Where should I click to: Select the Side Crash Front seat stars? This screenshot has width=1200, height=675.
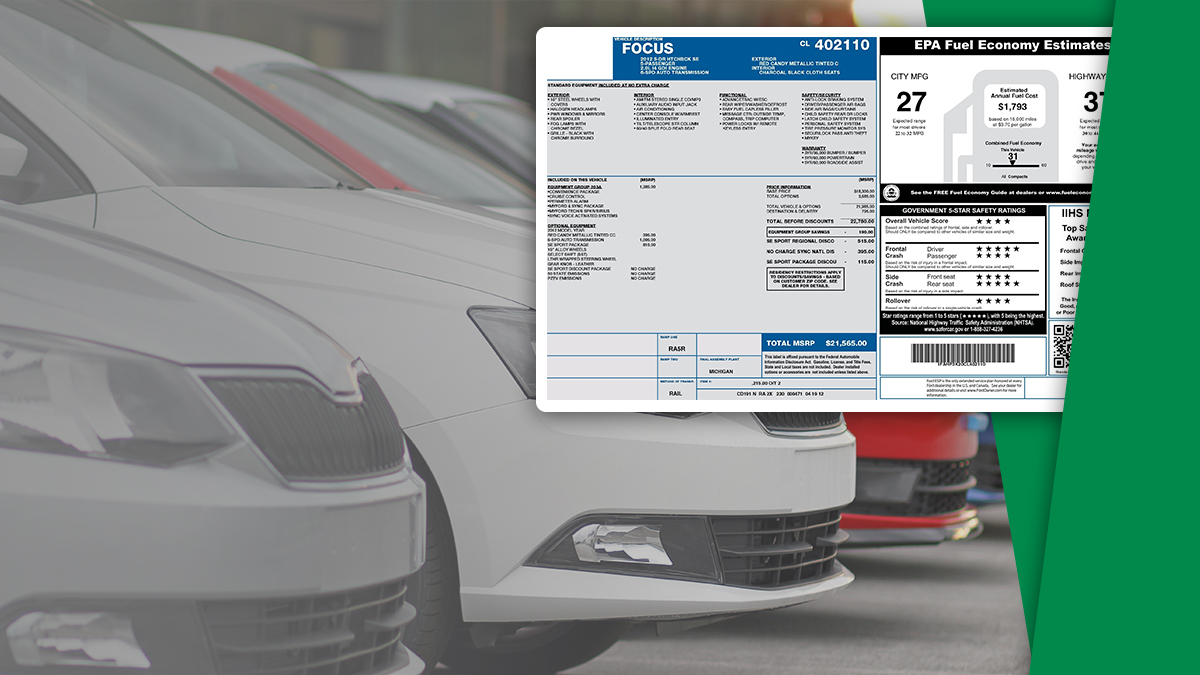[x=993, y=276]
